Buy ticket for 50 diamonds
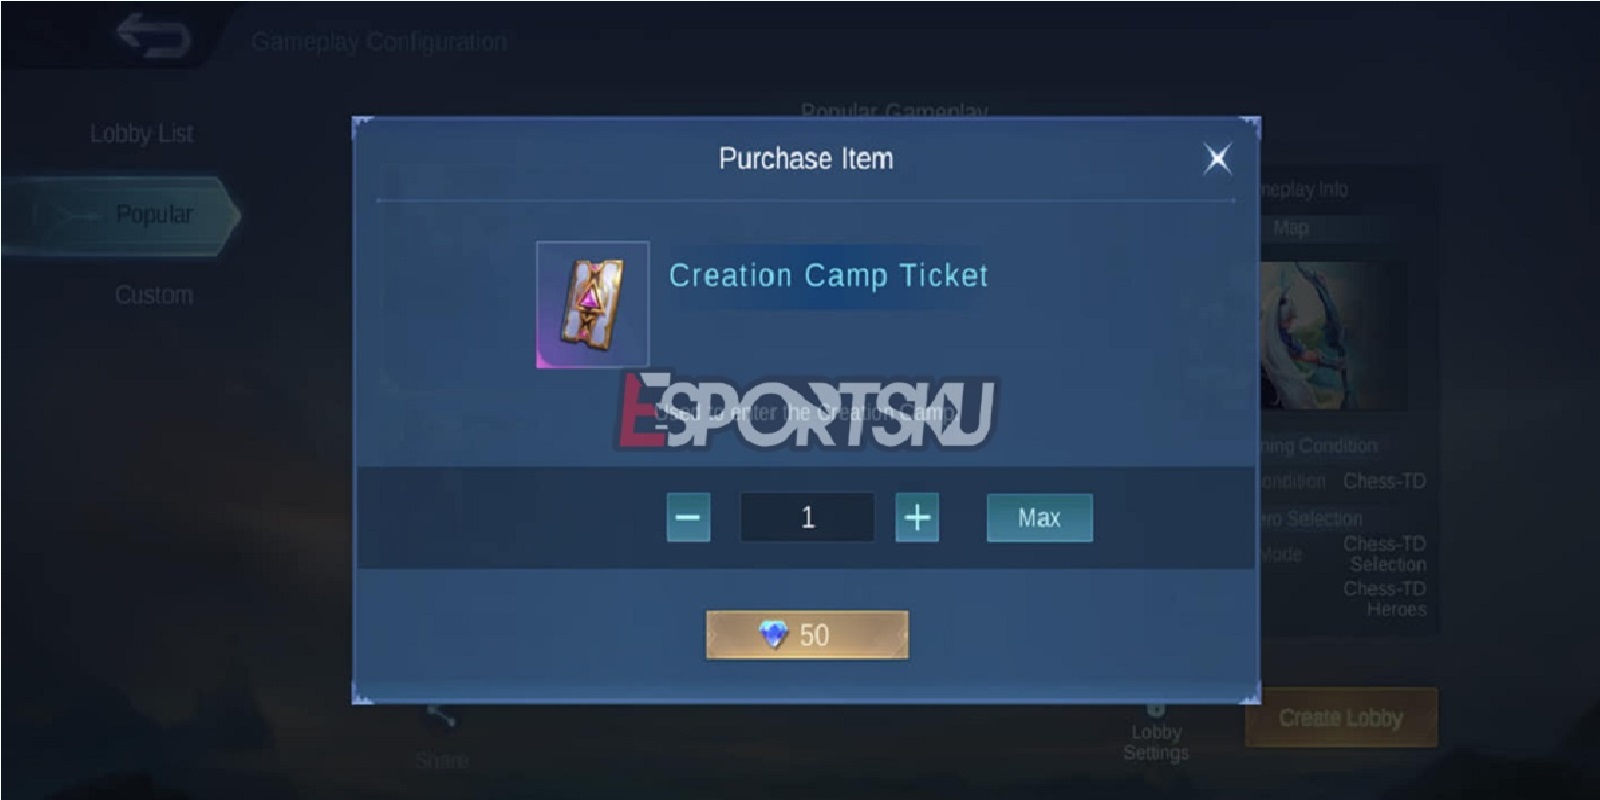The width and height of the screenshot is (1600, 800). pyautogui.click(x=807, y=635)
